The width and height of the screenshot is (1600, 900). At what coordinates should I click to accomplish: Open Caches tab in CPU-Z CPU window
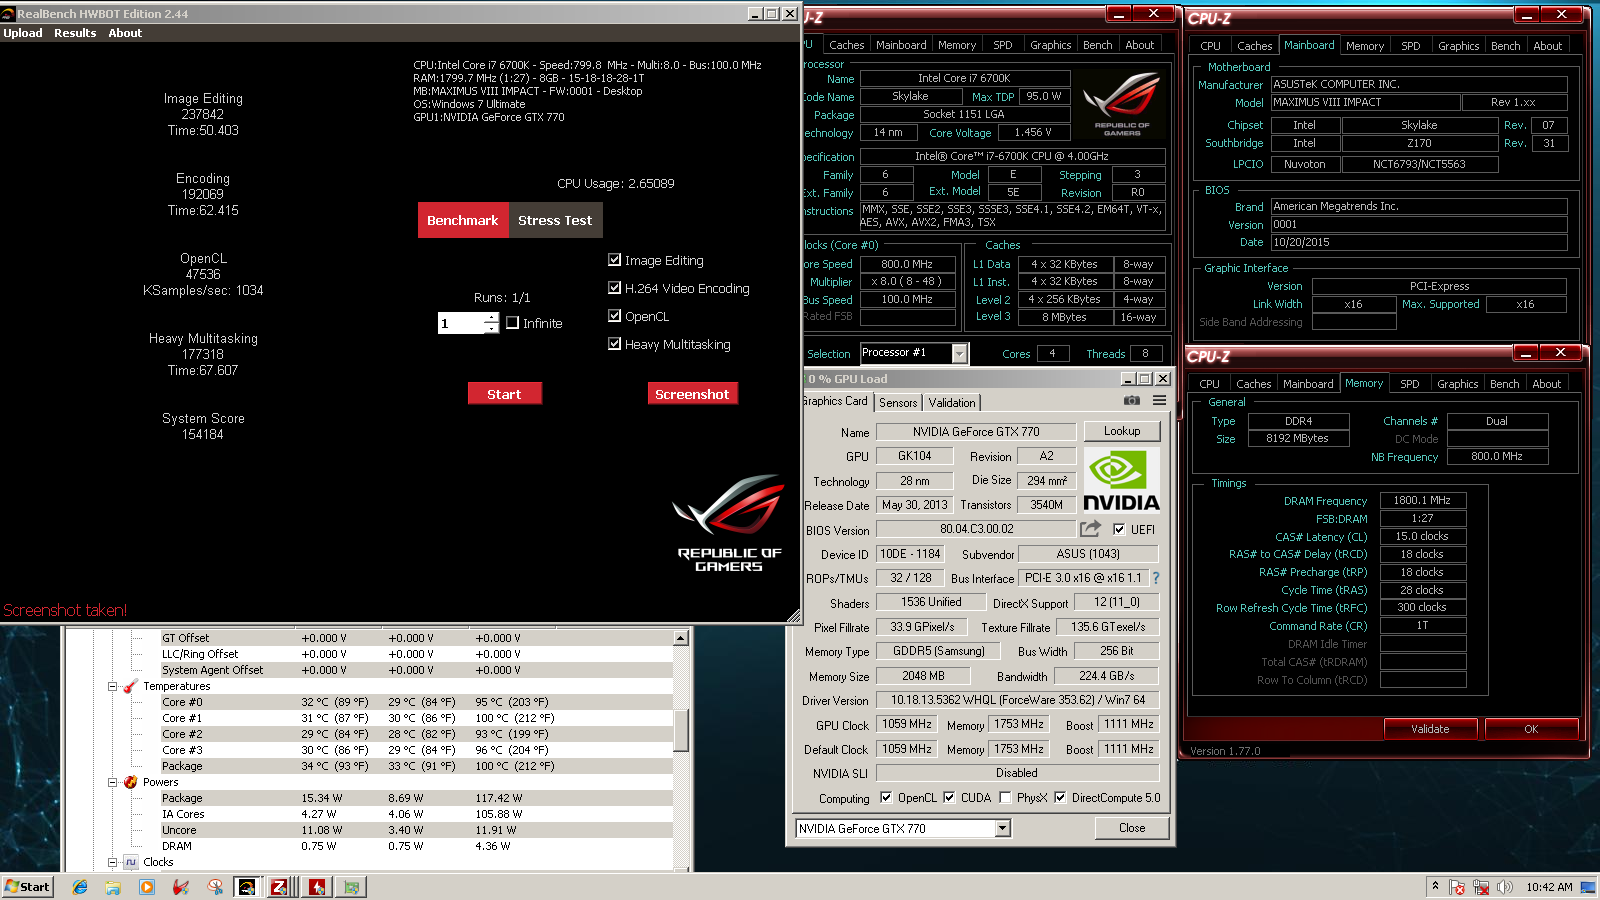(x=847, y=45)
